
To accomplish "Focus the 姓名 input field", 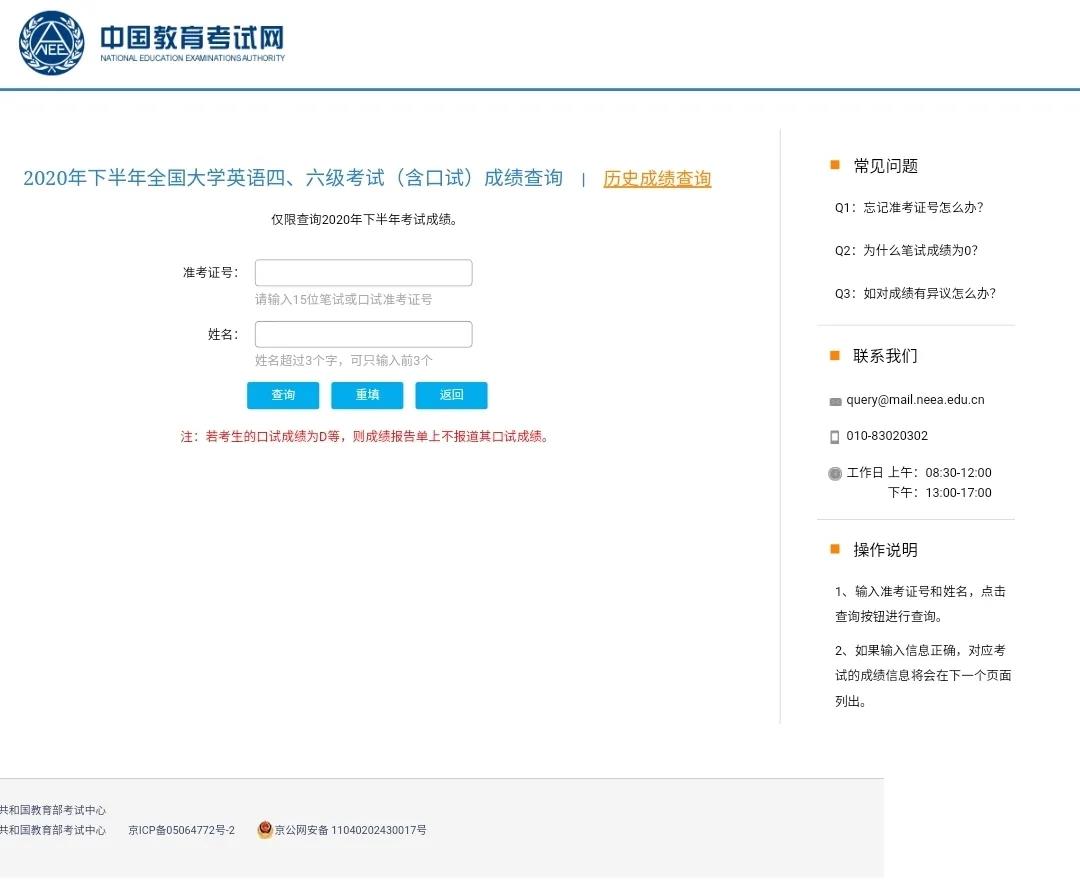I will (x=364, y=334).
